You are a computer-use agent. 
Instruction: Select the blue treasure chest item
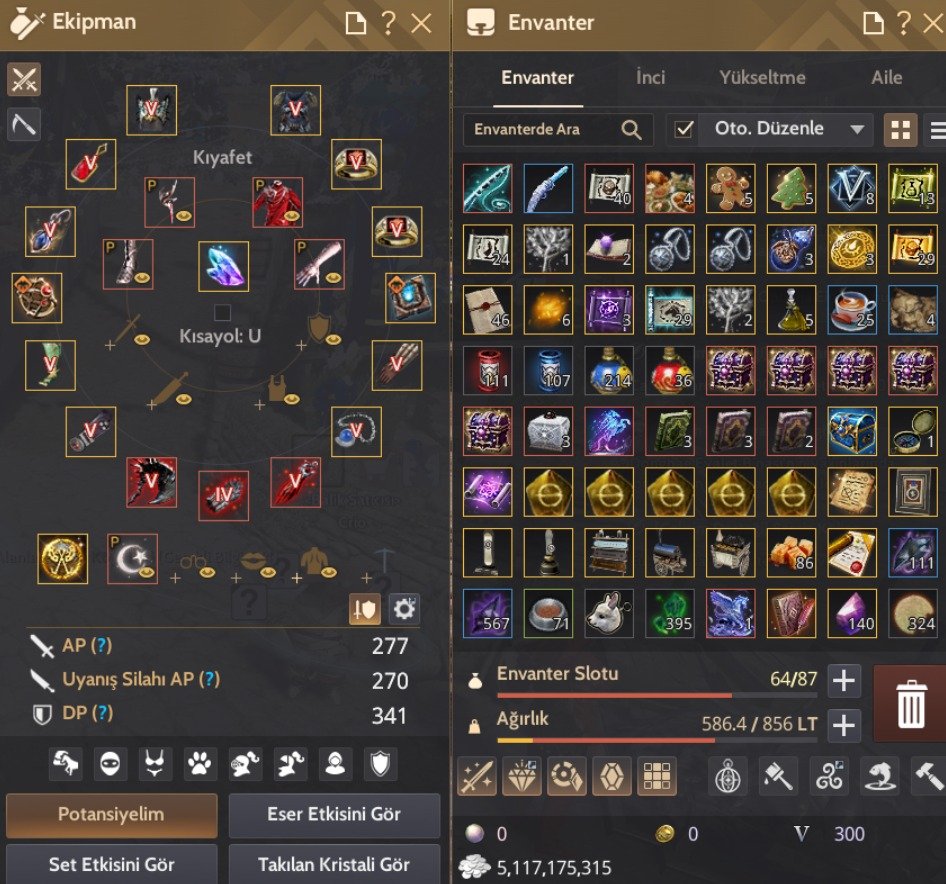point(852,431)
